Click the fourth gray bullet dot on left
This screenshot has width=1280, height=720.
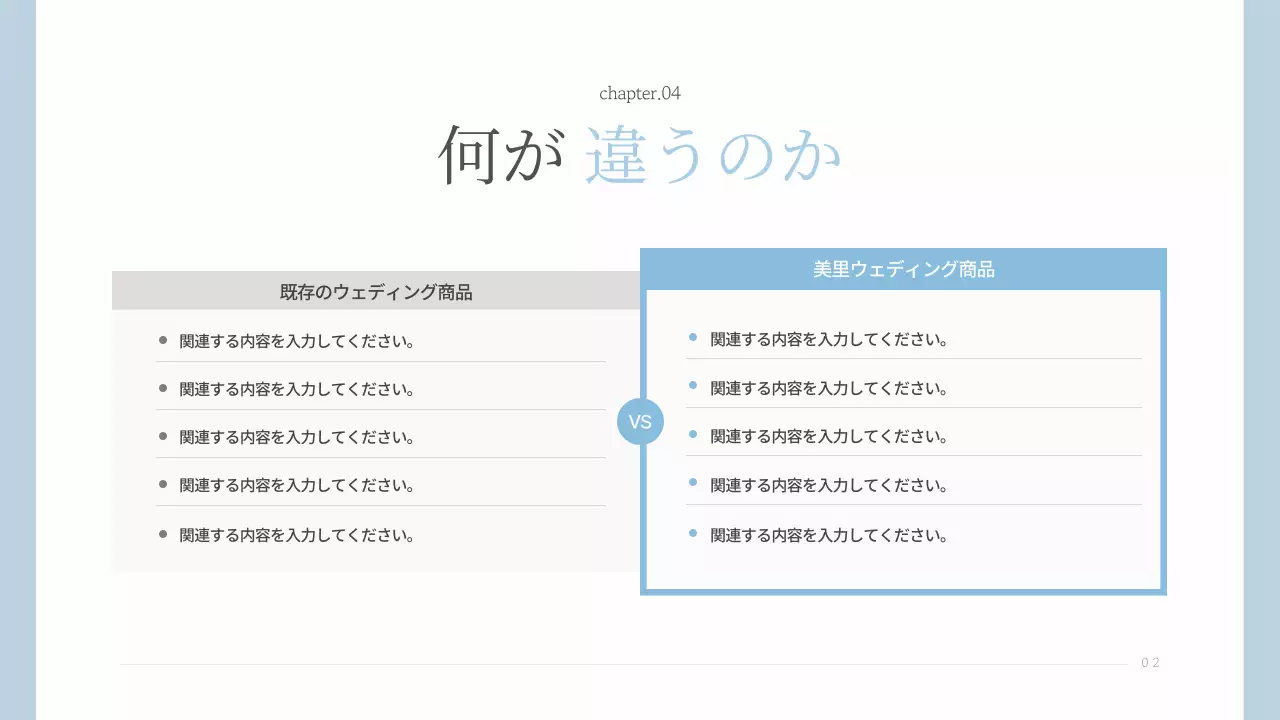click(x=162, y=484)
